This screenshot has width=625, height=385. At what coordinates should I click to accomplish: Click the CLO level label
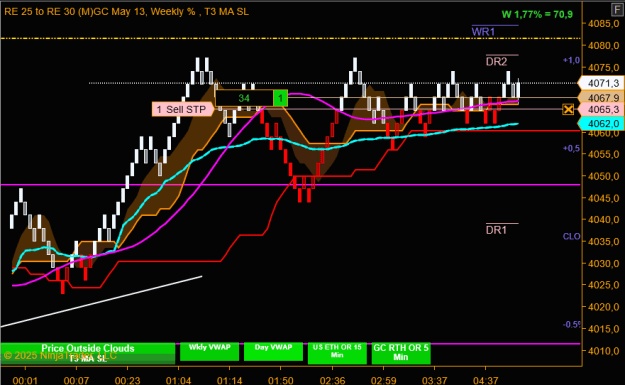tap(572, 236)
